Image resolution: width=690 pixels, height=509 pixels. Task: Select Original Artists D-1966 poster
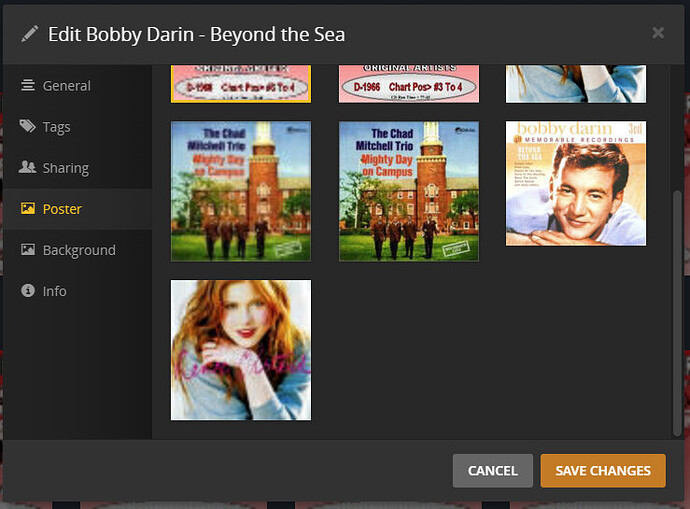[x=409, y=84]
